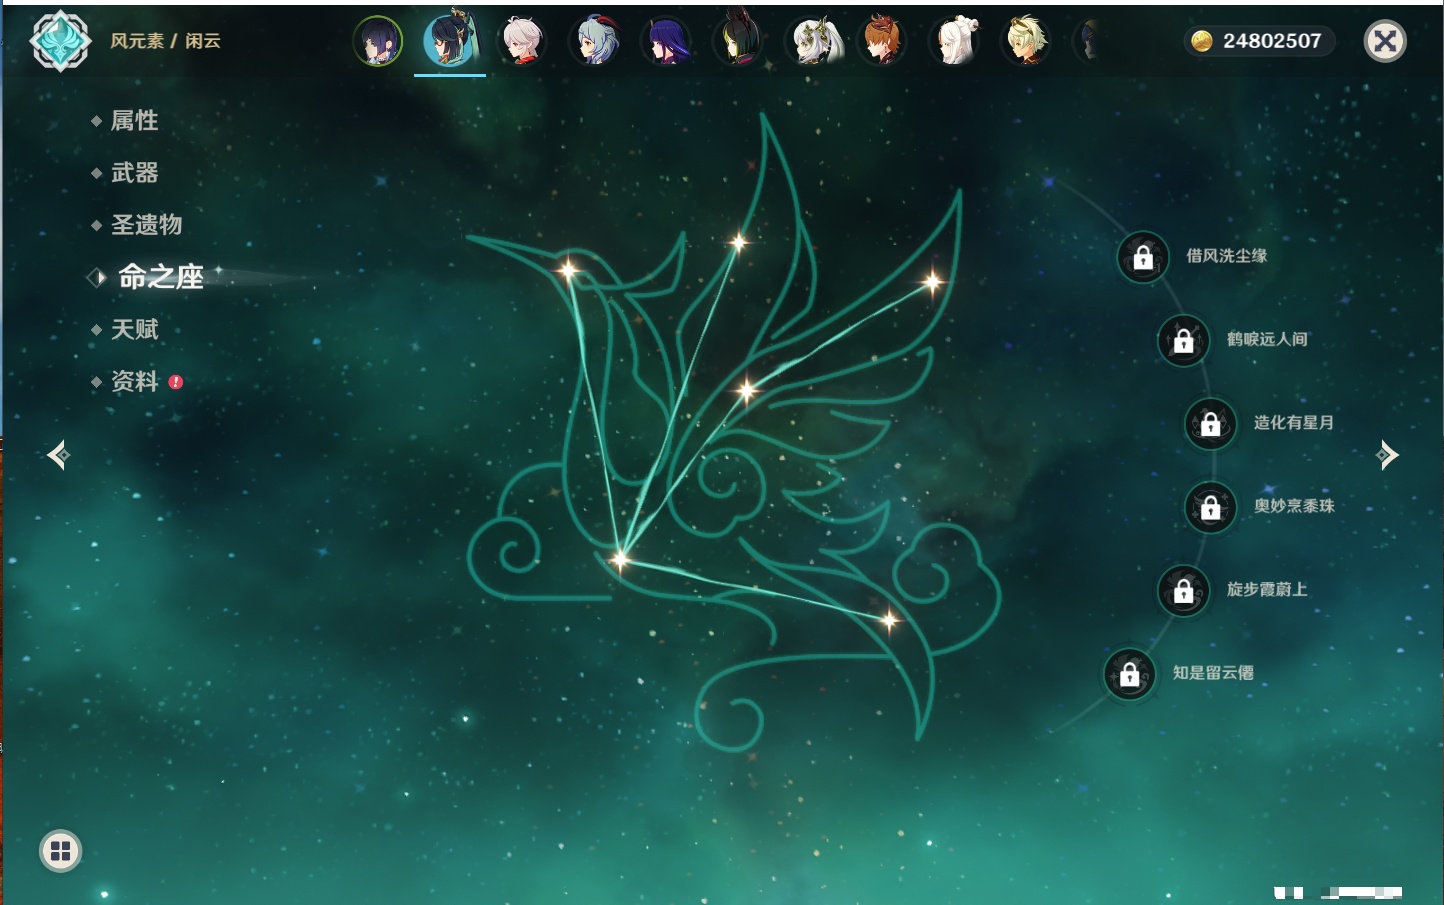Click the Mora amount 24802507
The width and height of the screenshot is (1444, 905).
click(x=1272, y=41)
